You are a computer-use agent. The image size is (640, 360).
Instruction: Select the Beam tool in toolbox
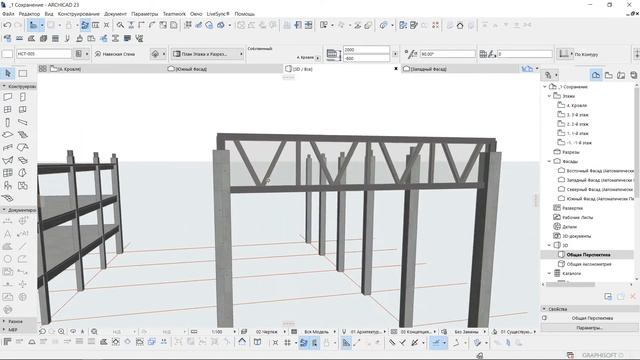(23, 122)
